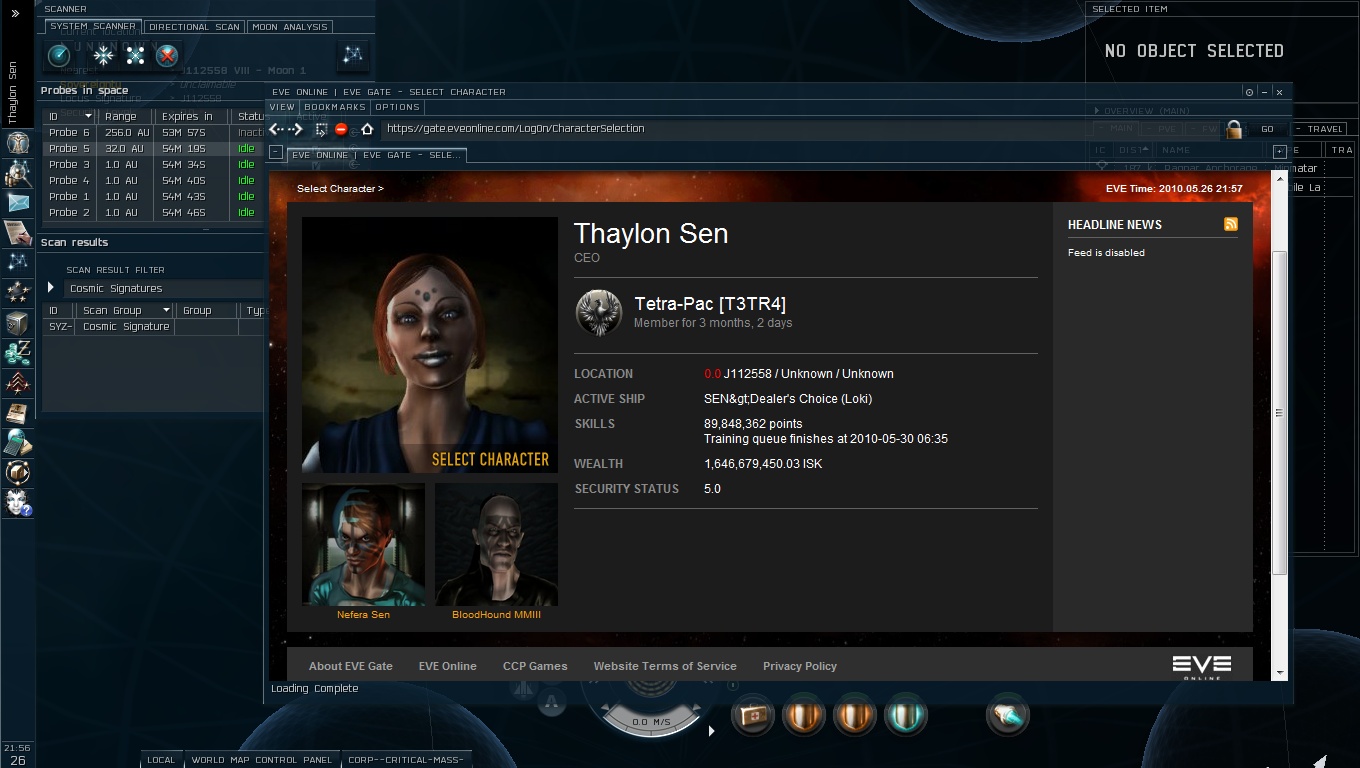Open the character sheet icon in the sidebar
Viewport: 1360px width, 768px height.
coord(17,142)
